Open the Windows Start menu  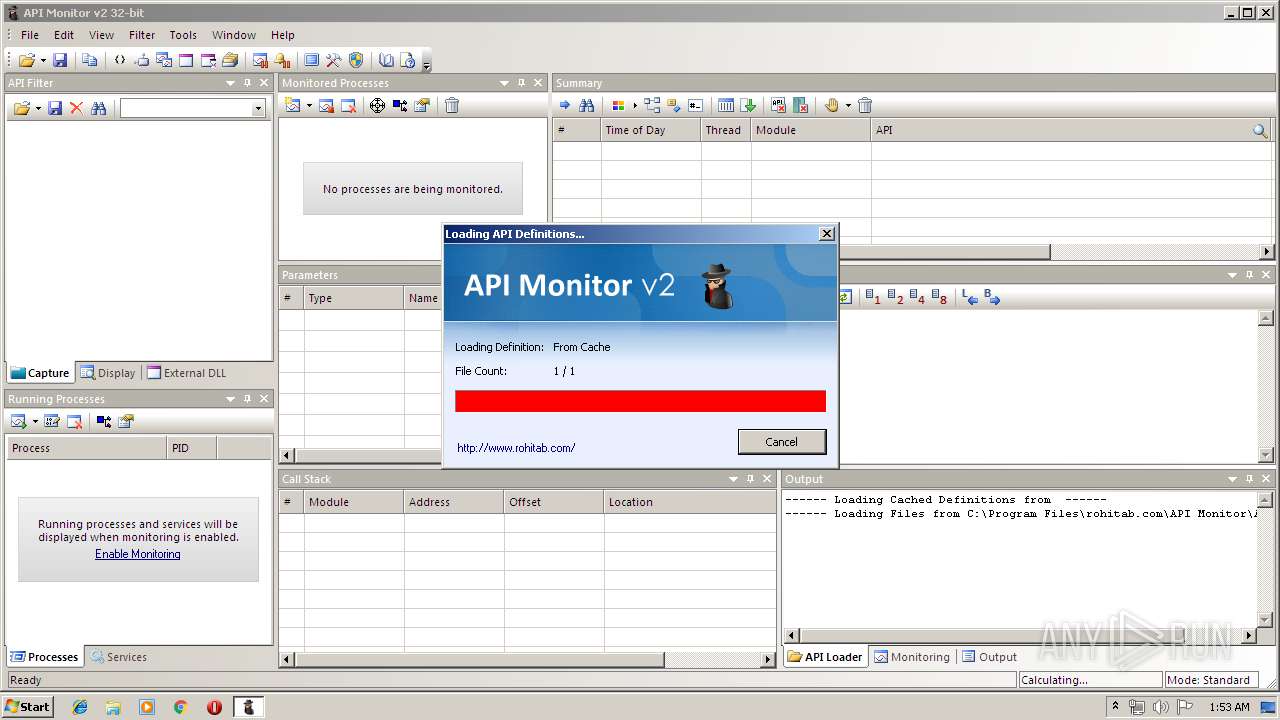tap(27, 707)
